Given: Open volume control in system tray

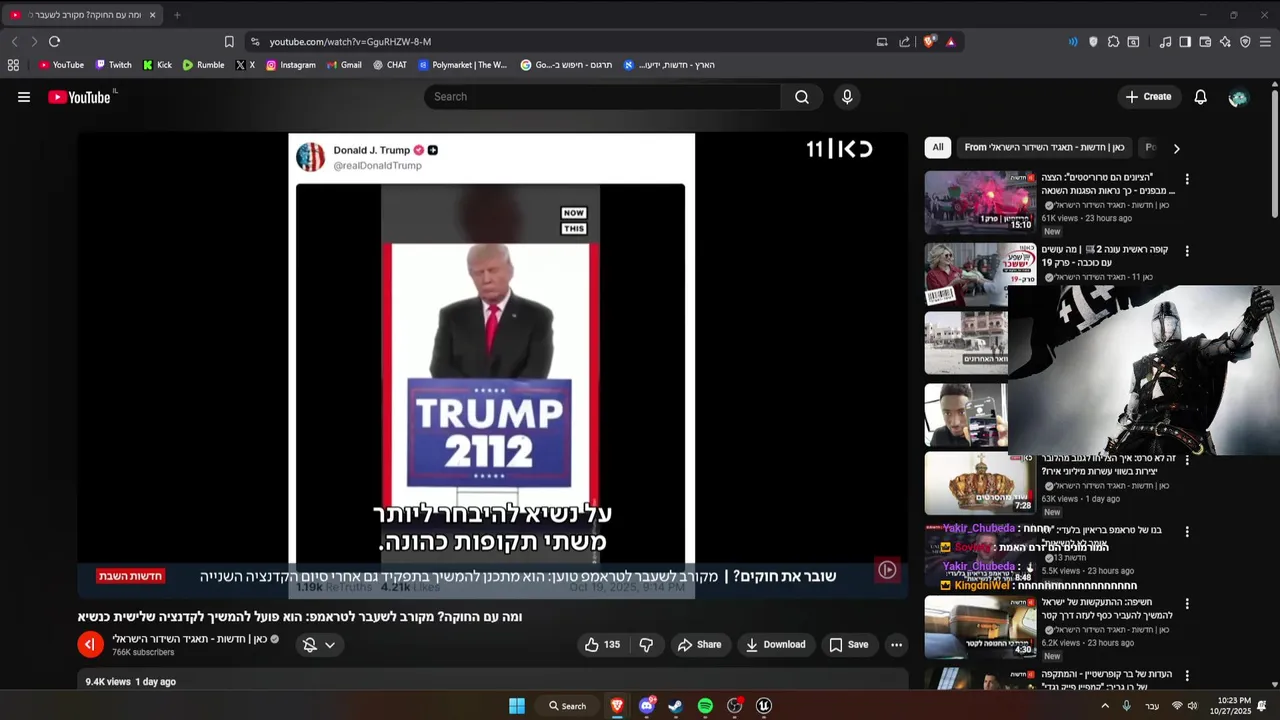Looking at the screenshot, I should point(1192,706).
